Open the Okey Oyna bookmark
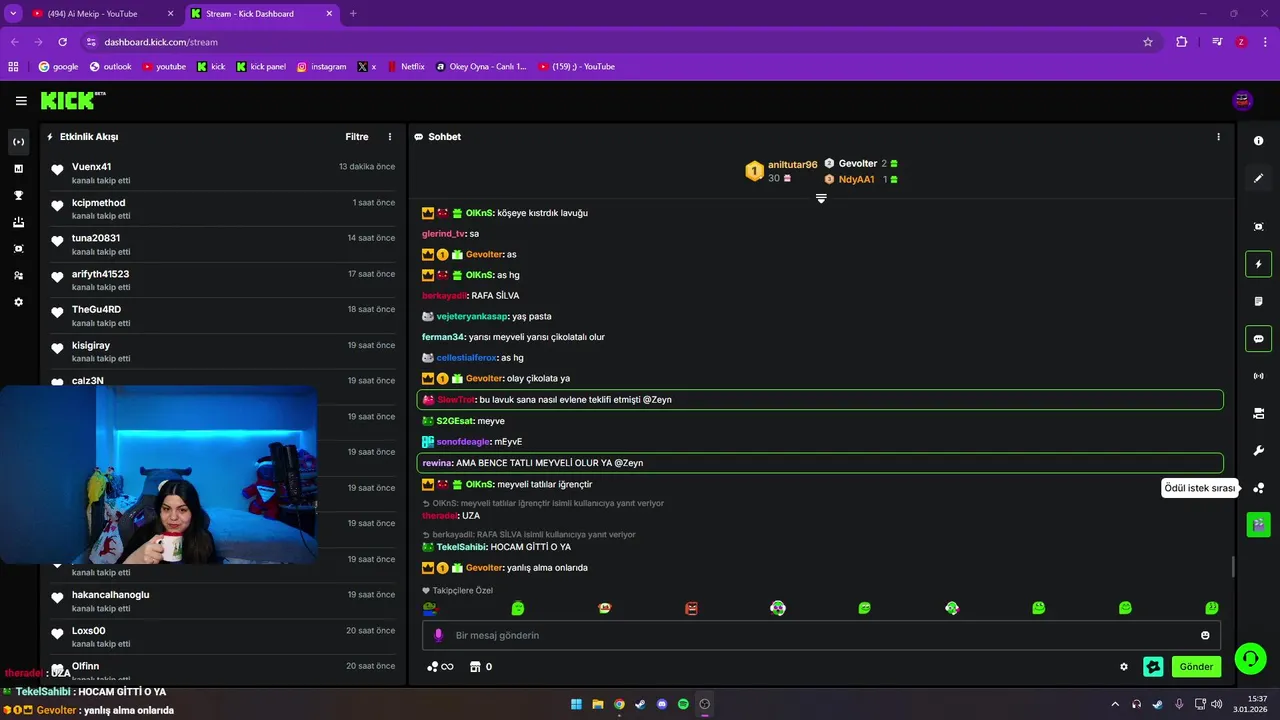This screenshot has height=720, width=1280. pyautogui.click(x=481, y=67)
